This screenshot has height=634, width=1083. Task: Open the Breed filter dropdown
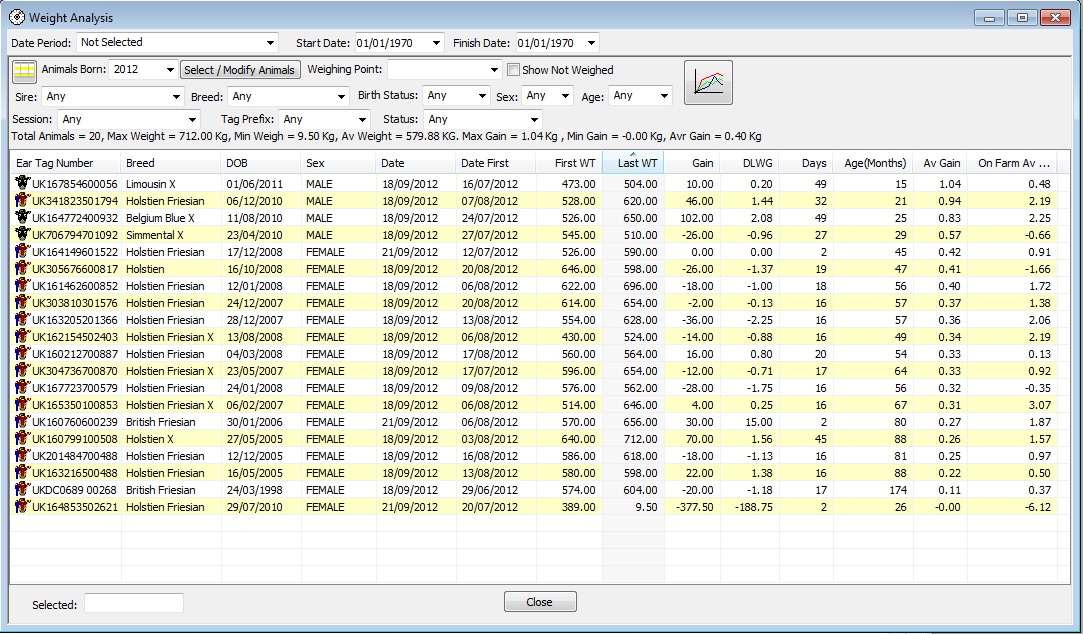point(341,97)
